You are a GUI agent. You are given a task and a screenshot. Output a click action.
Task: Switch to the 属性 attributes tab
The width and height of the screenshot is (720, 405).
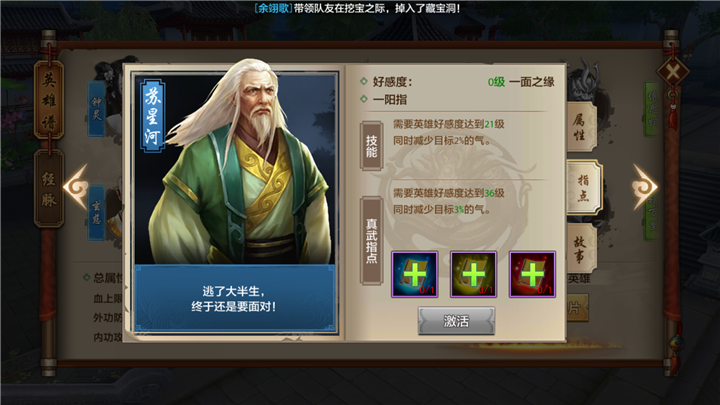coord(581,127)
